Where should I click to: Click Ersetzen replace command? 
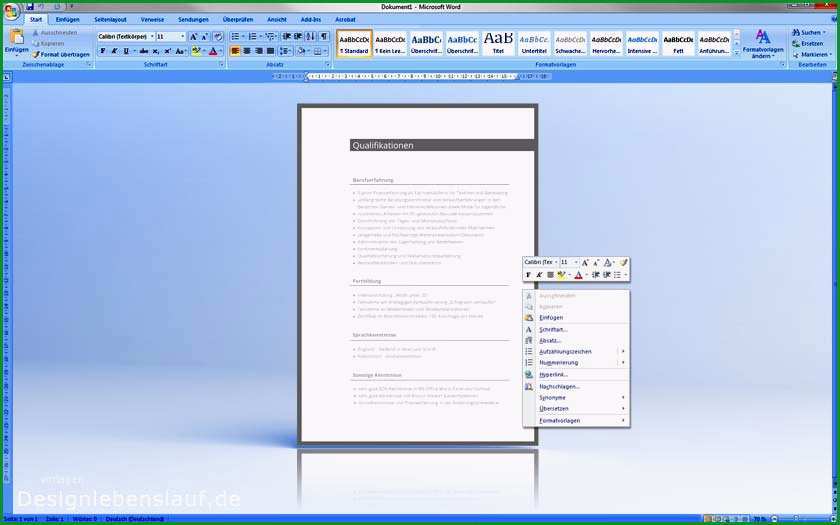(x=808, y=43)
